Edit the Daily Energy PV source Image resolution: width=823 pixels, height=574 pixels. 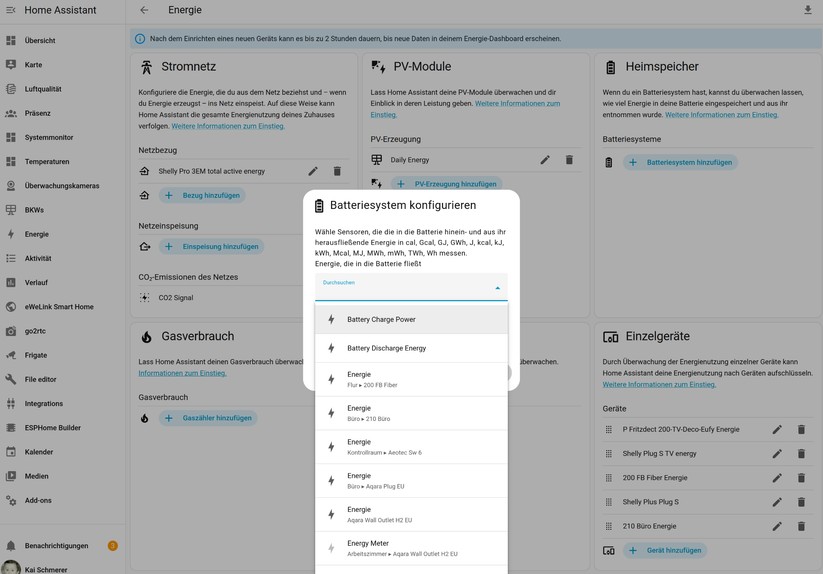pos(545,160)
